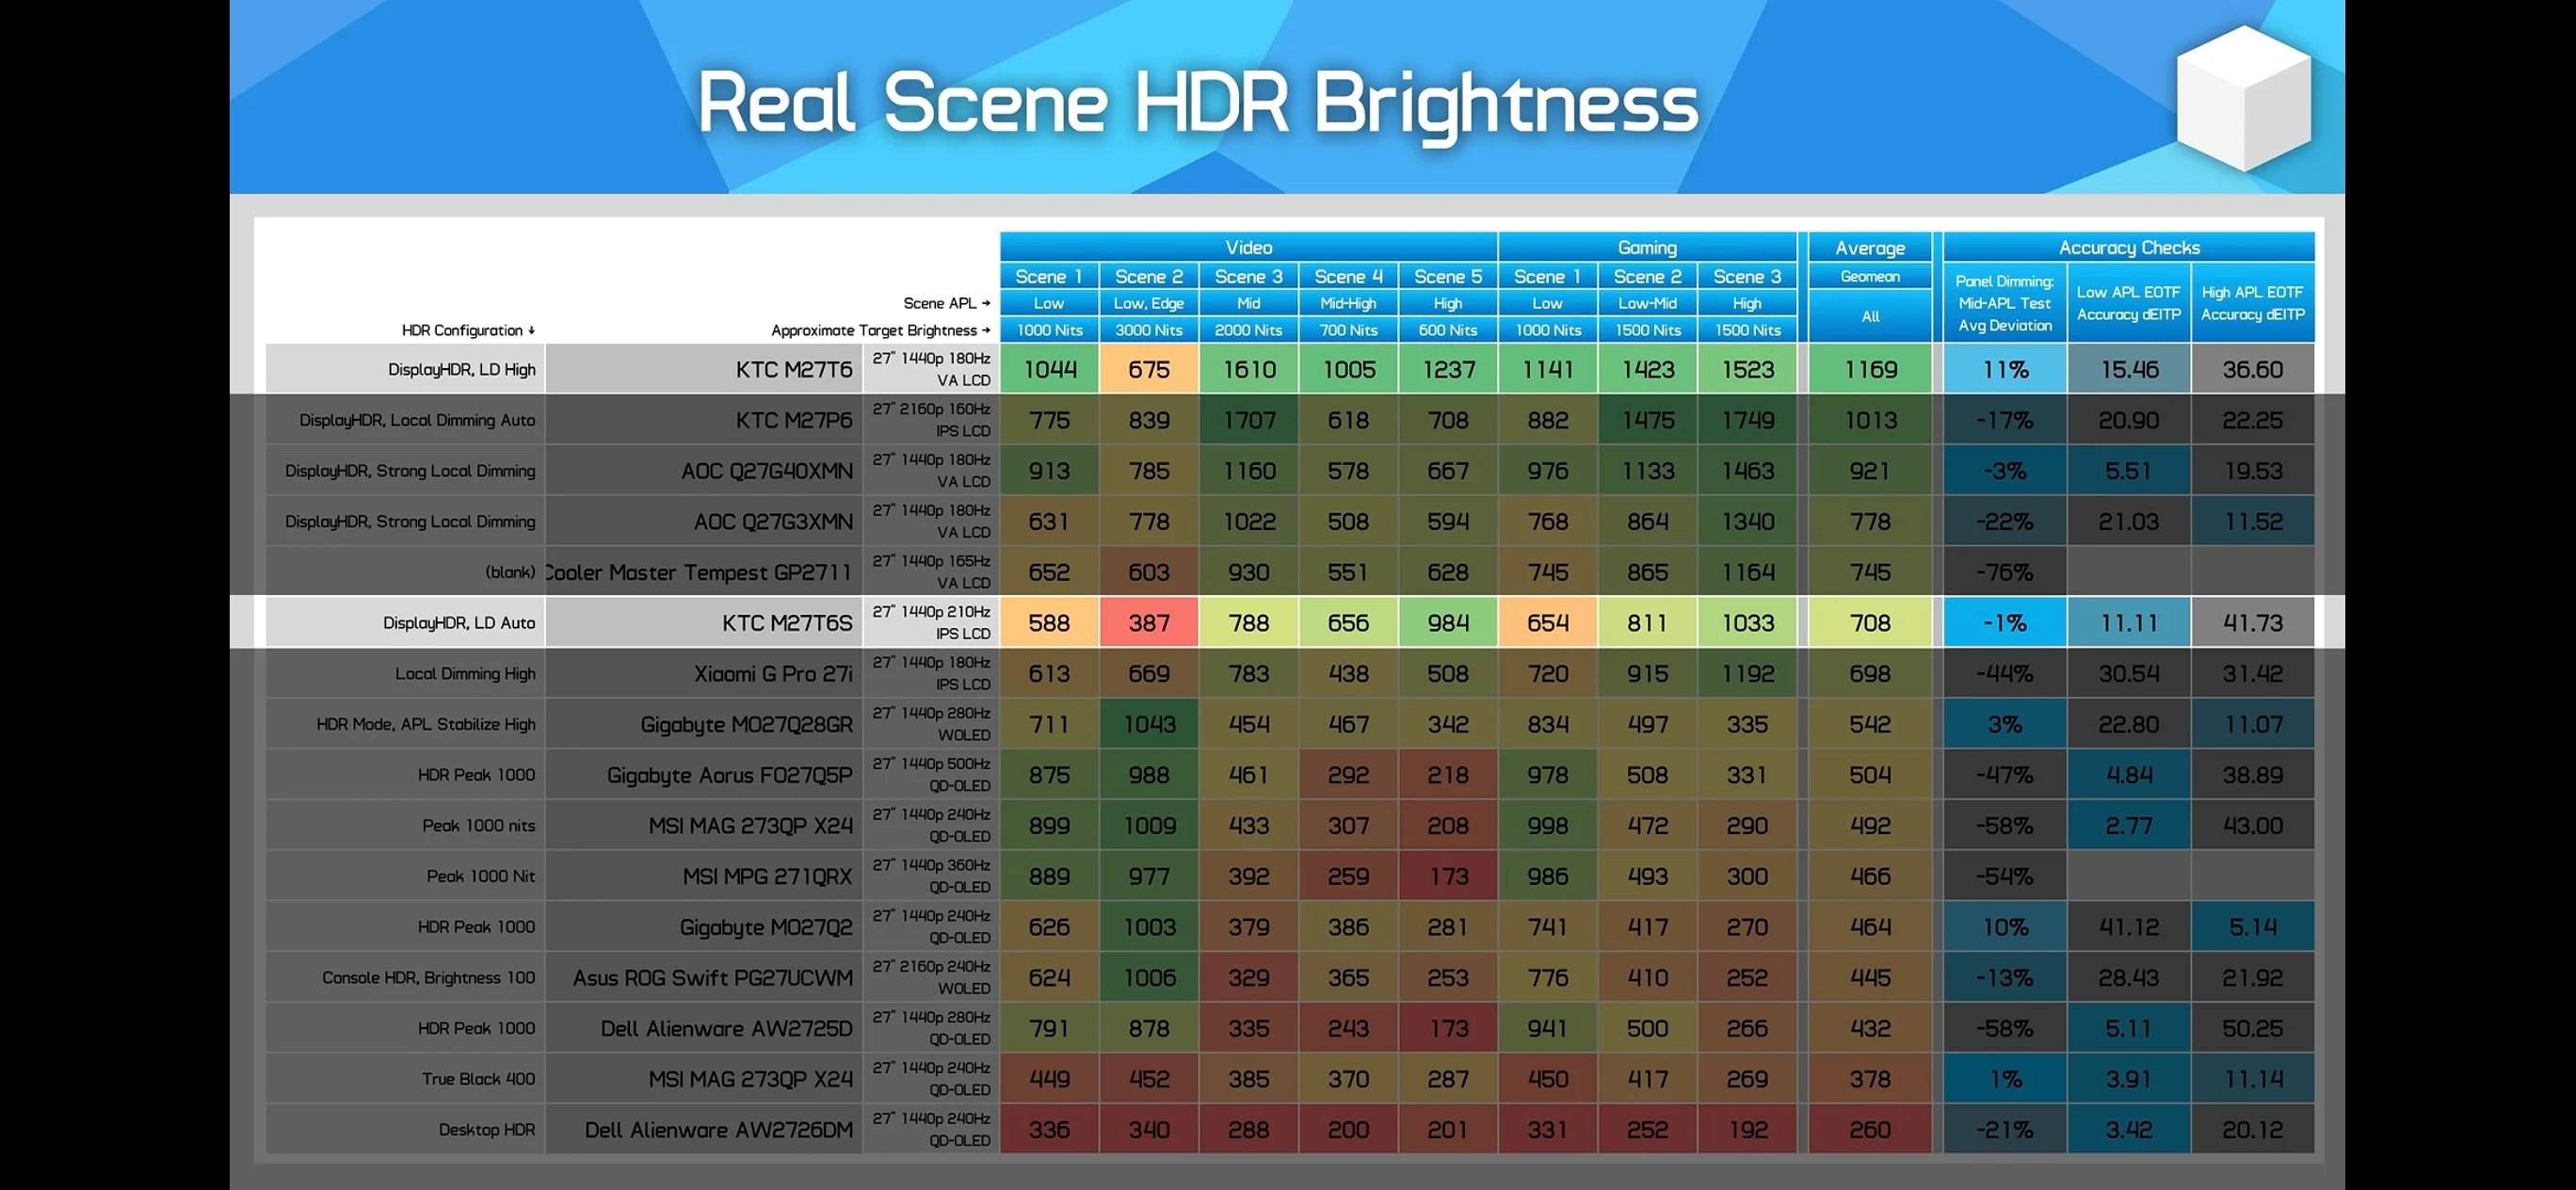Select the "1749" value in KTC M27P6 row
The image size is (2576, 1190).
pos(1747,420)
